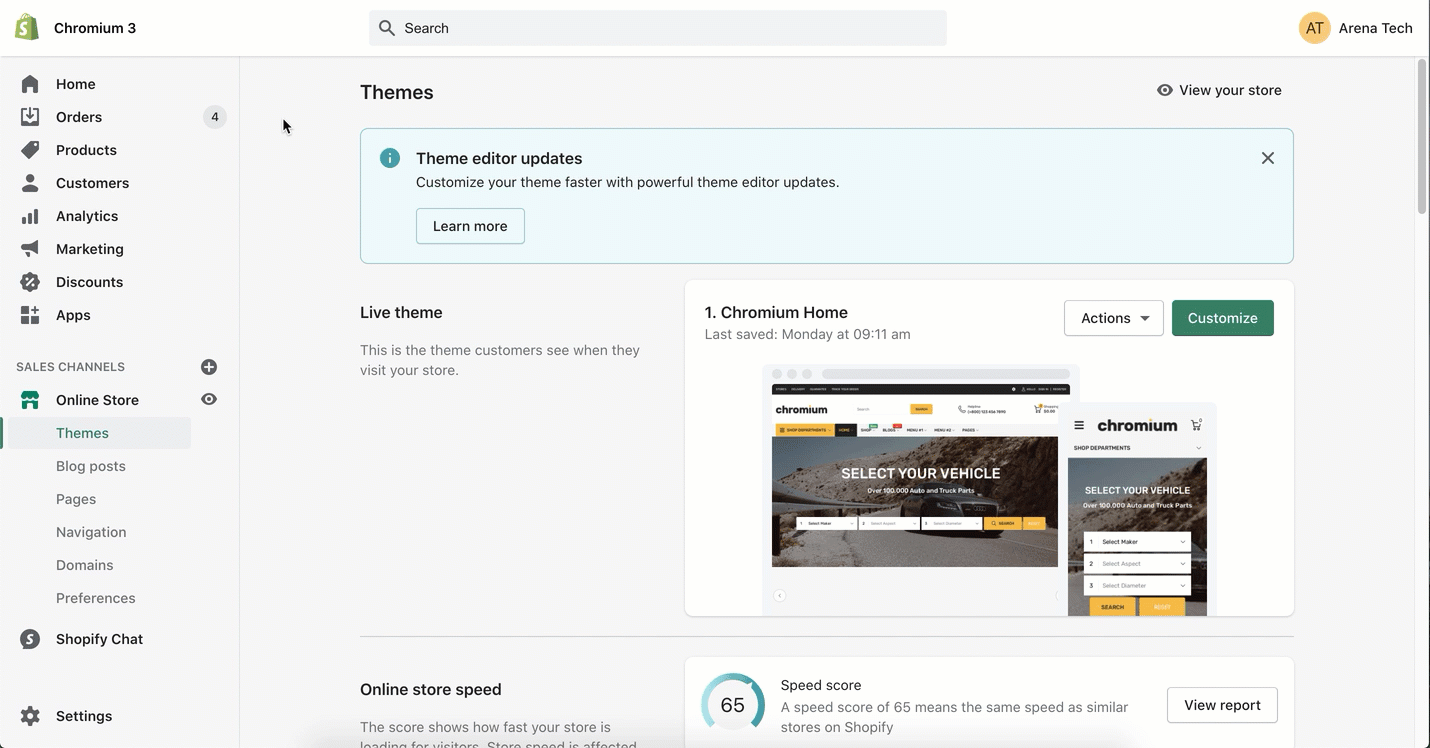The width and height of the screenshot is (1430, 748).
Task: Click the Online Store storefront icon
Action: (30, 400)
